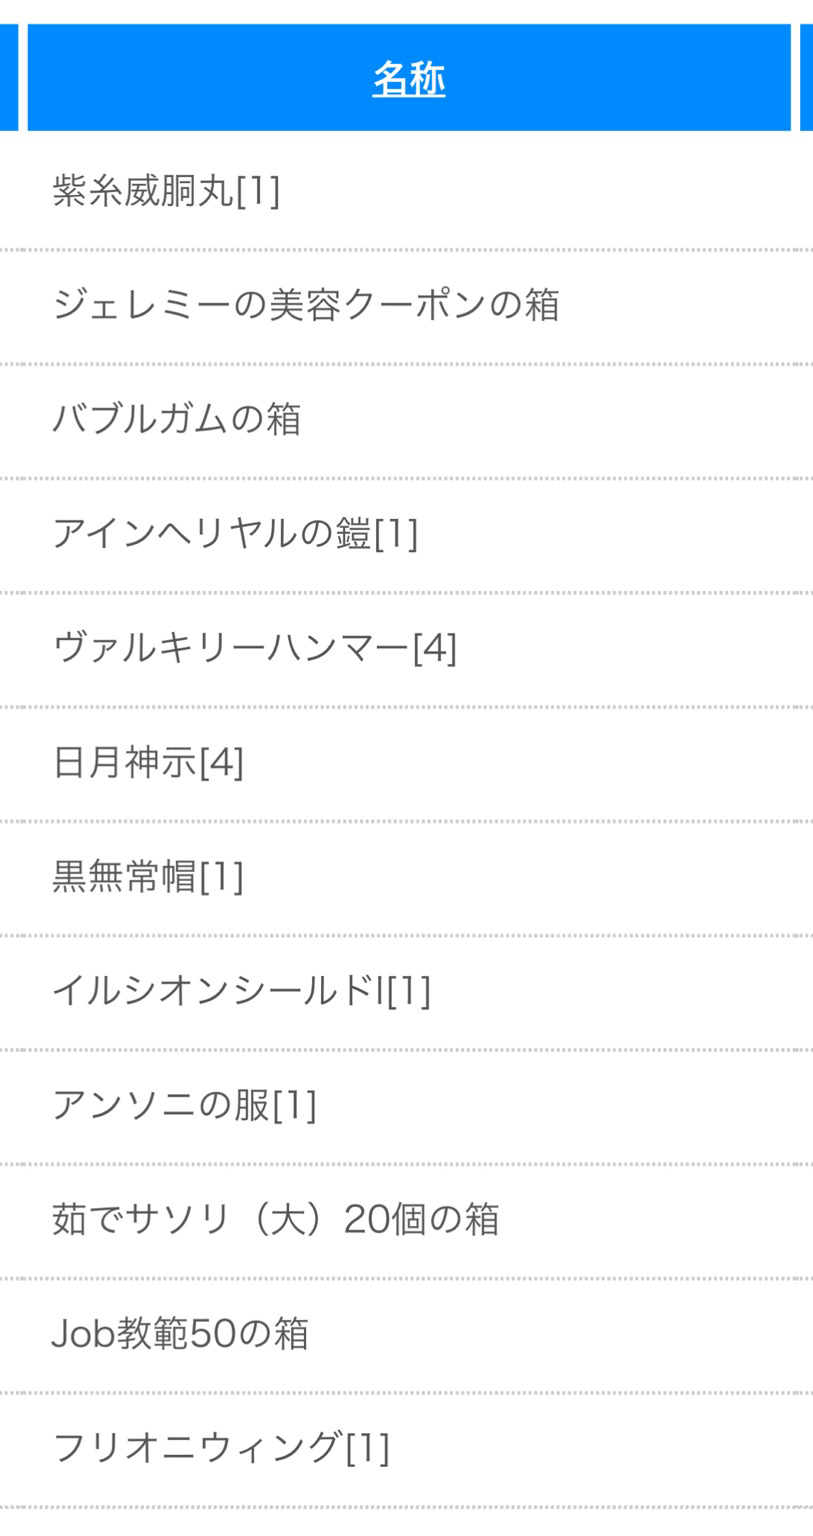
Task: Open the 黒無常帽[1] entry
Action: tap(148, 877)
